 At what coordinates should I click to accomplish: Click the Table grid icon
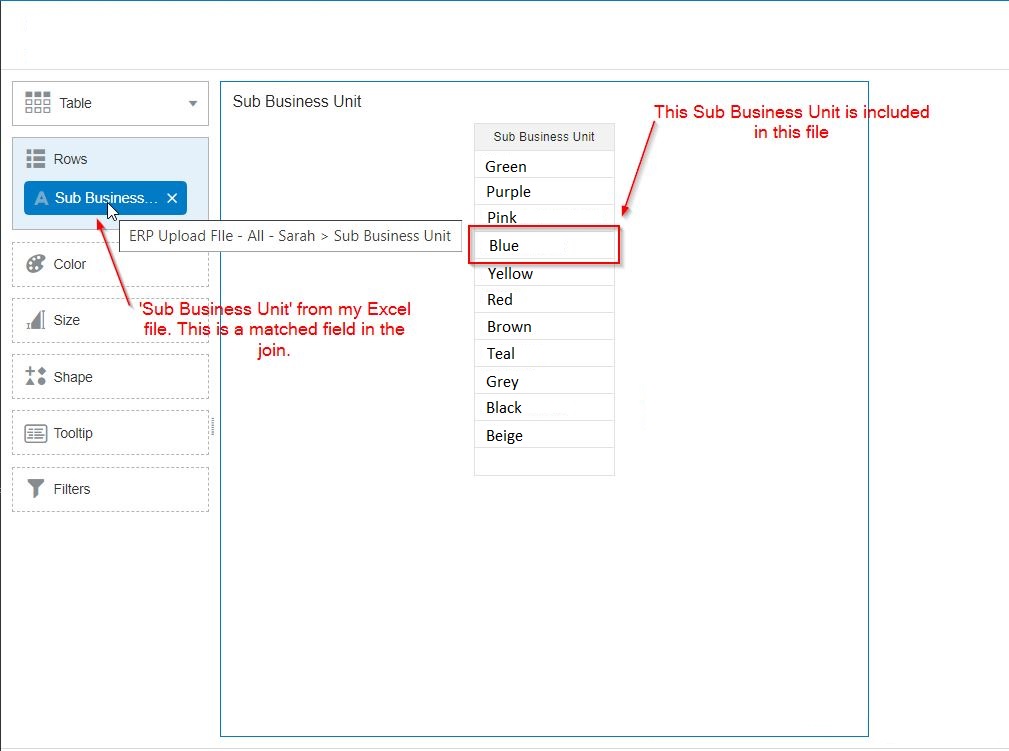[x=37, y=102]
